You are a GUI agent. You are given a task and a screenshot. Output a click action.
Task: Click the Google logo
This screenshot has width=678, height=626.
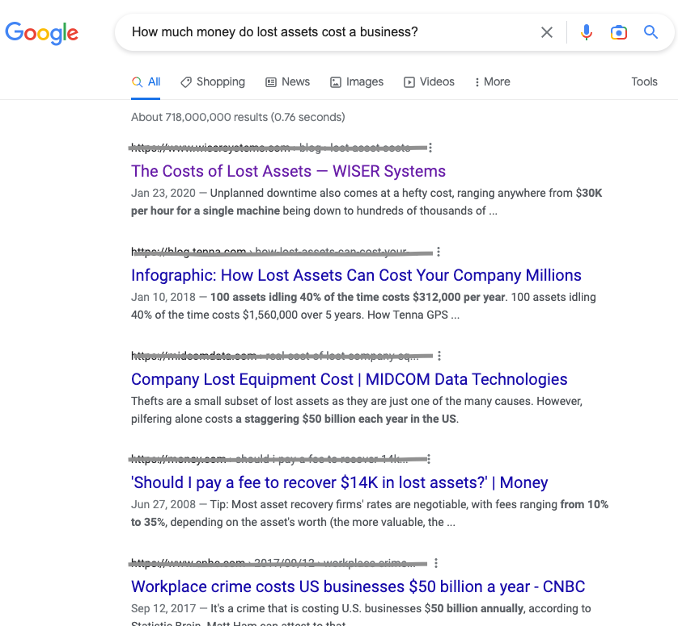coord(42,32)
